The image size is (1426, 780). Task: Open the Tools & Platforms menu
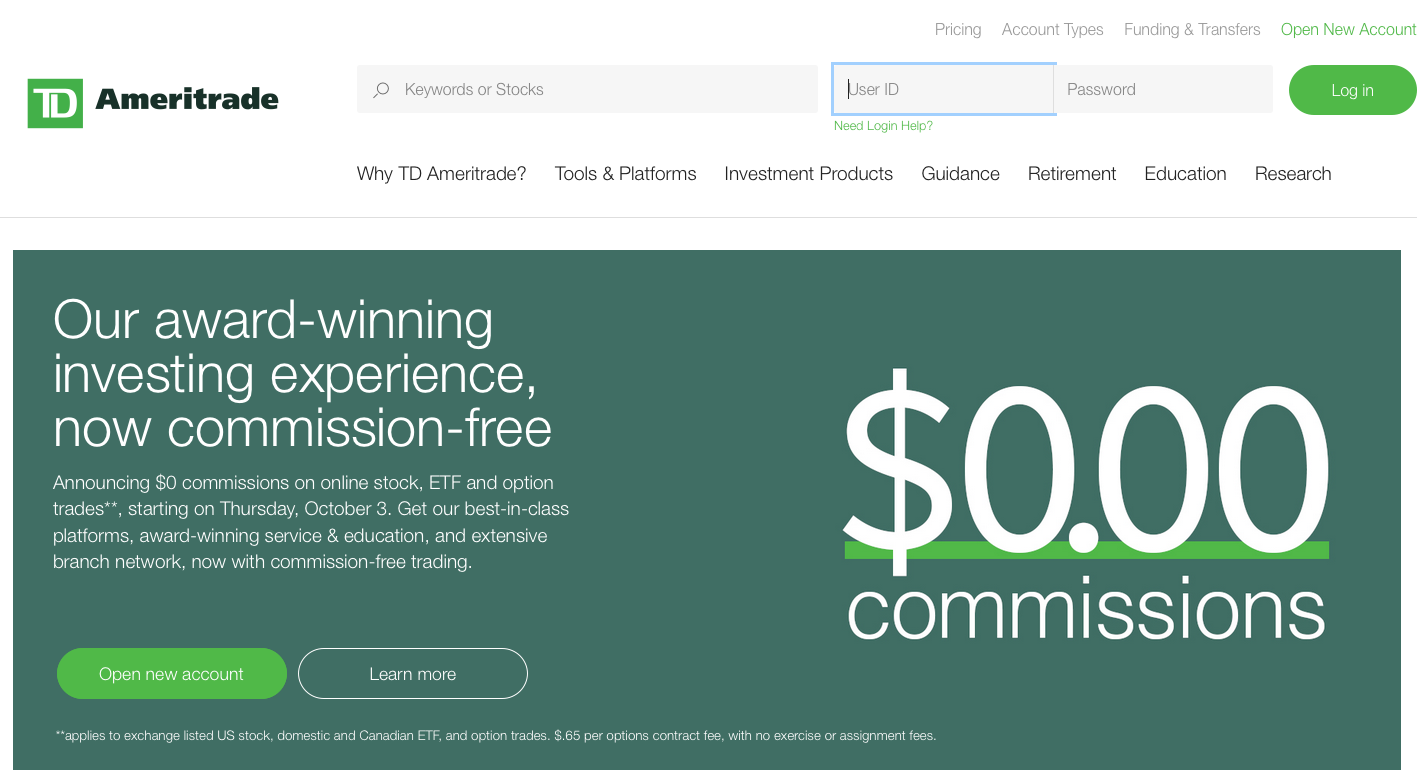click(x=625, y=174)
